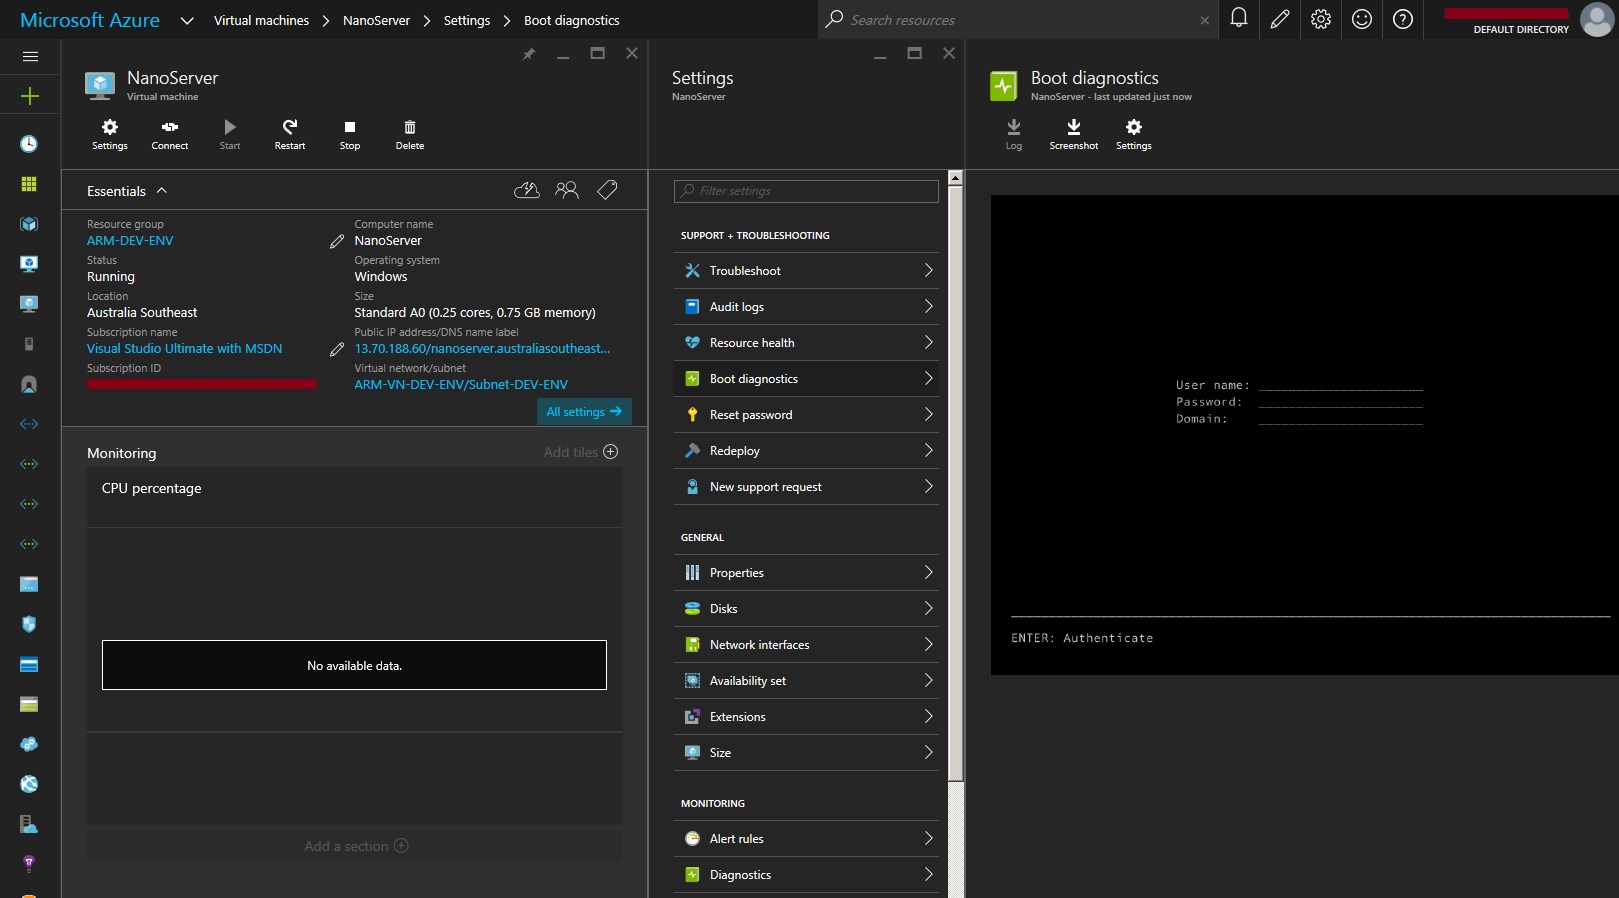Focus the Filter settings input

coord(807,191)
